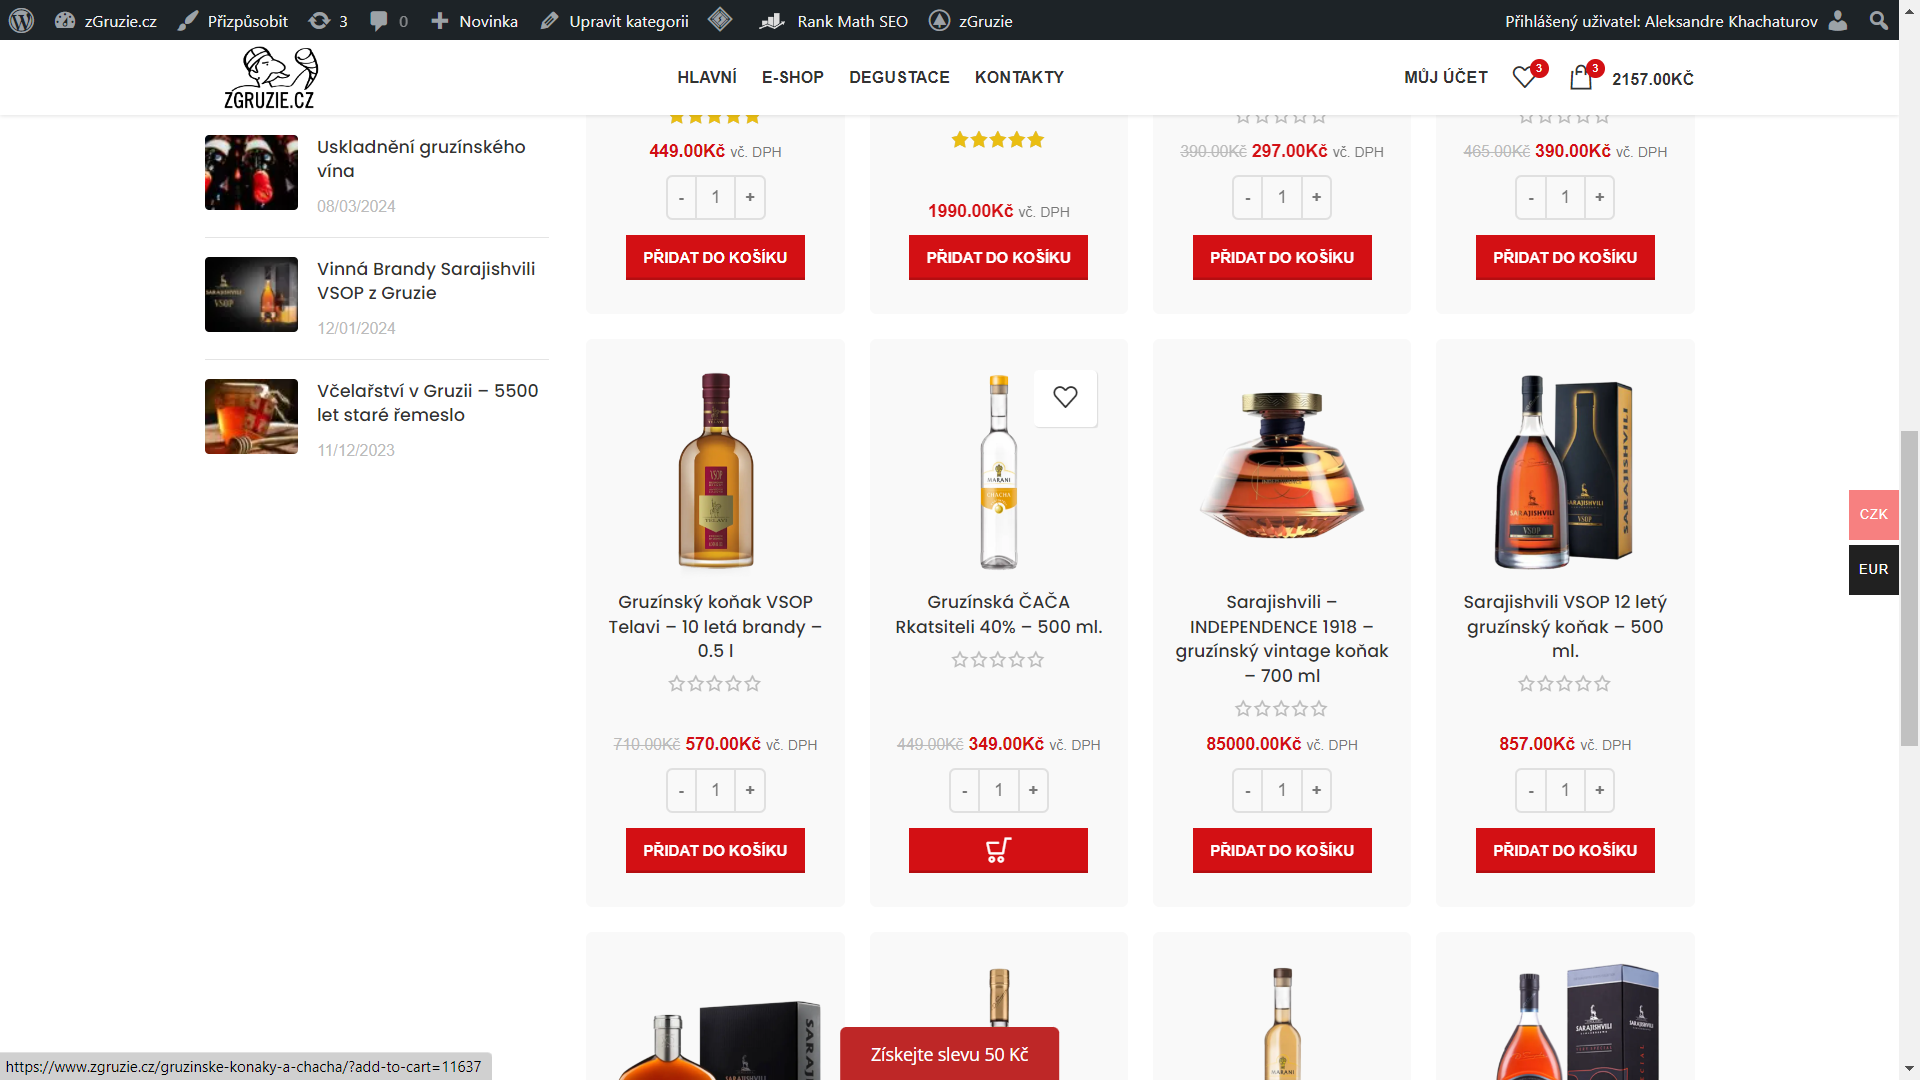This screenshot has width=1920, height=1080.
Task: Open the wishlist heart icon in header
Action: [1525, 77]
